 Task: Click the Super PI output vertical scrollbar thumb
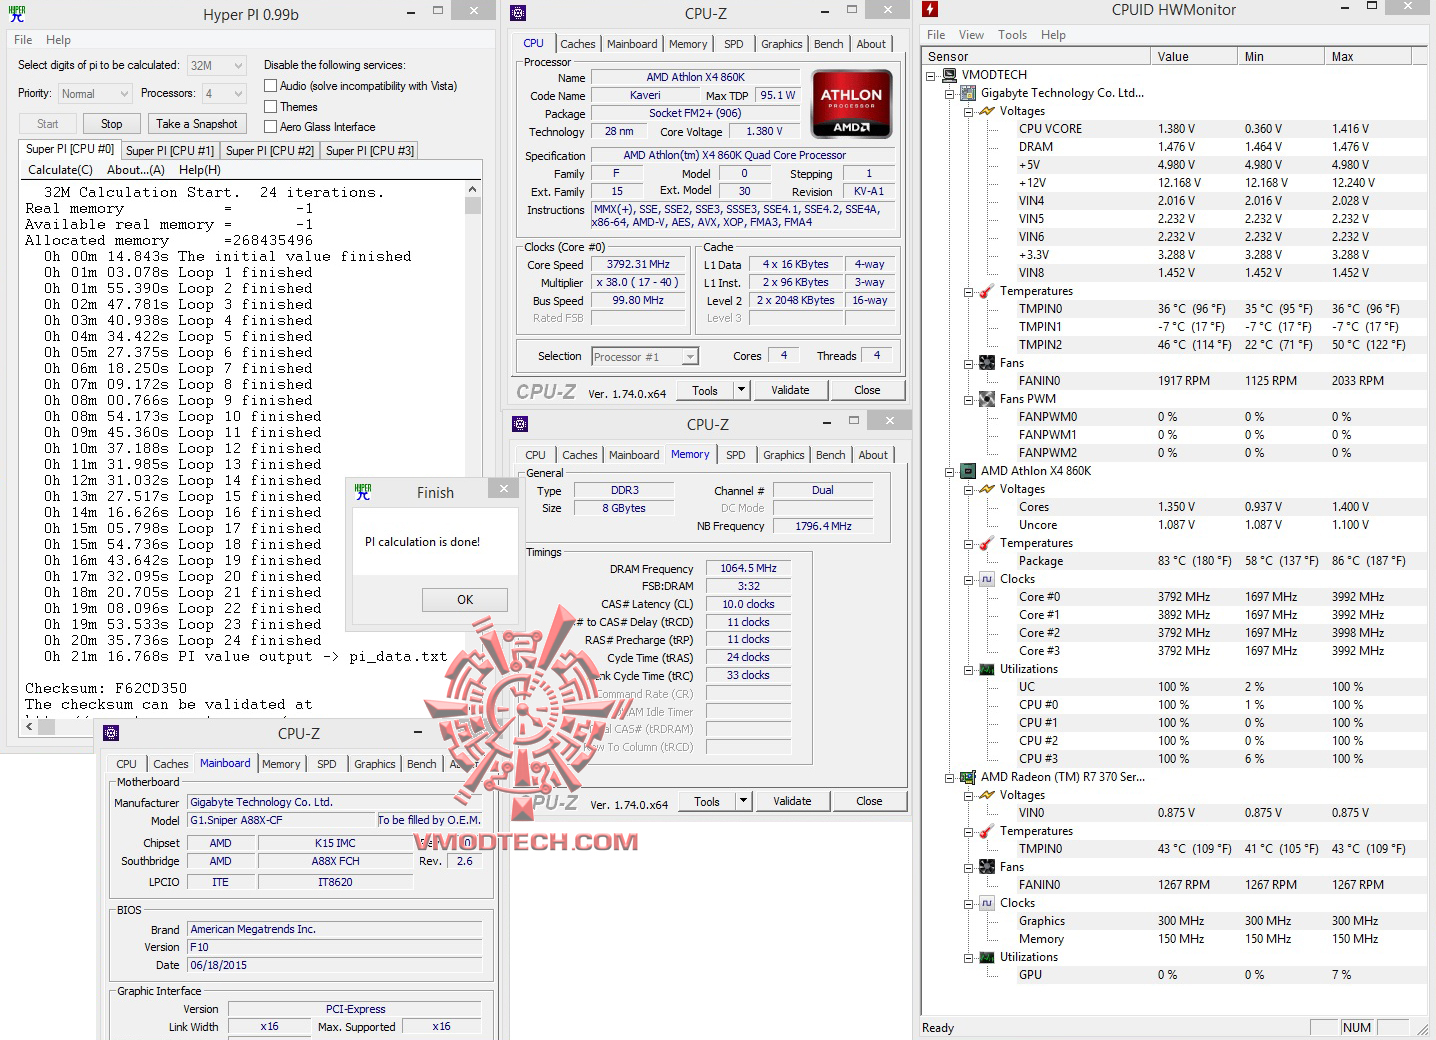tap(473, 205)
